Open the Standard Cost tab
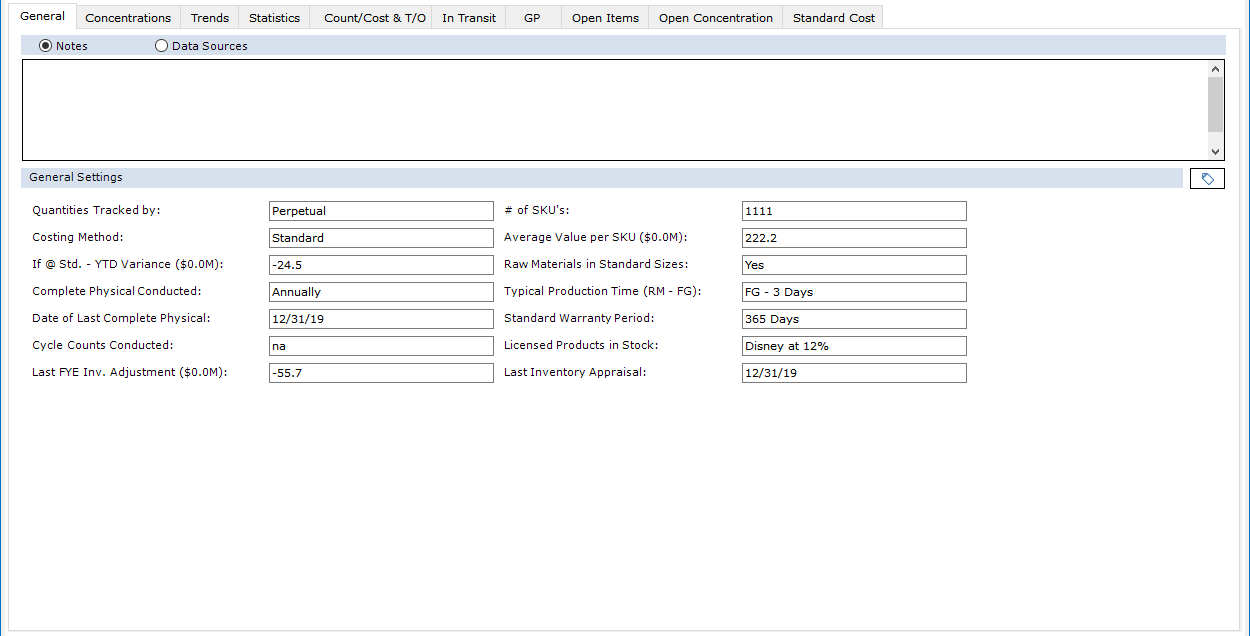The width and height of the screenshot is (1250, 636). point(832,17)
